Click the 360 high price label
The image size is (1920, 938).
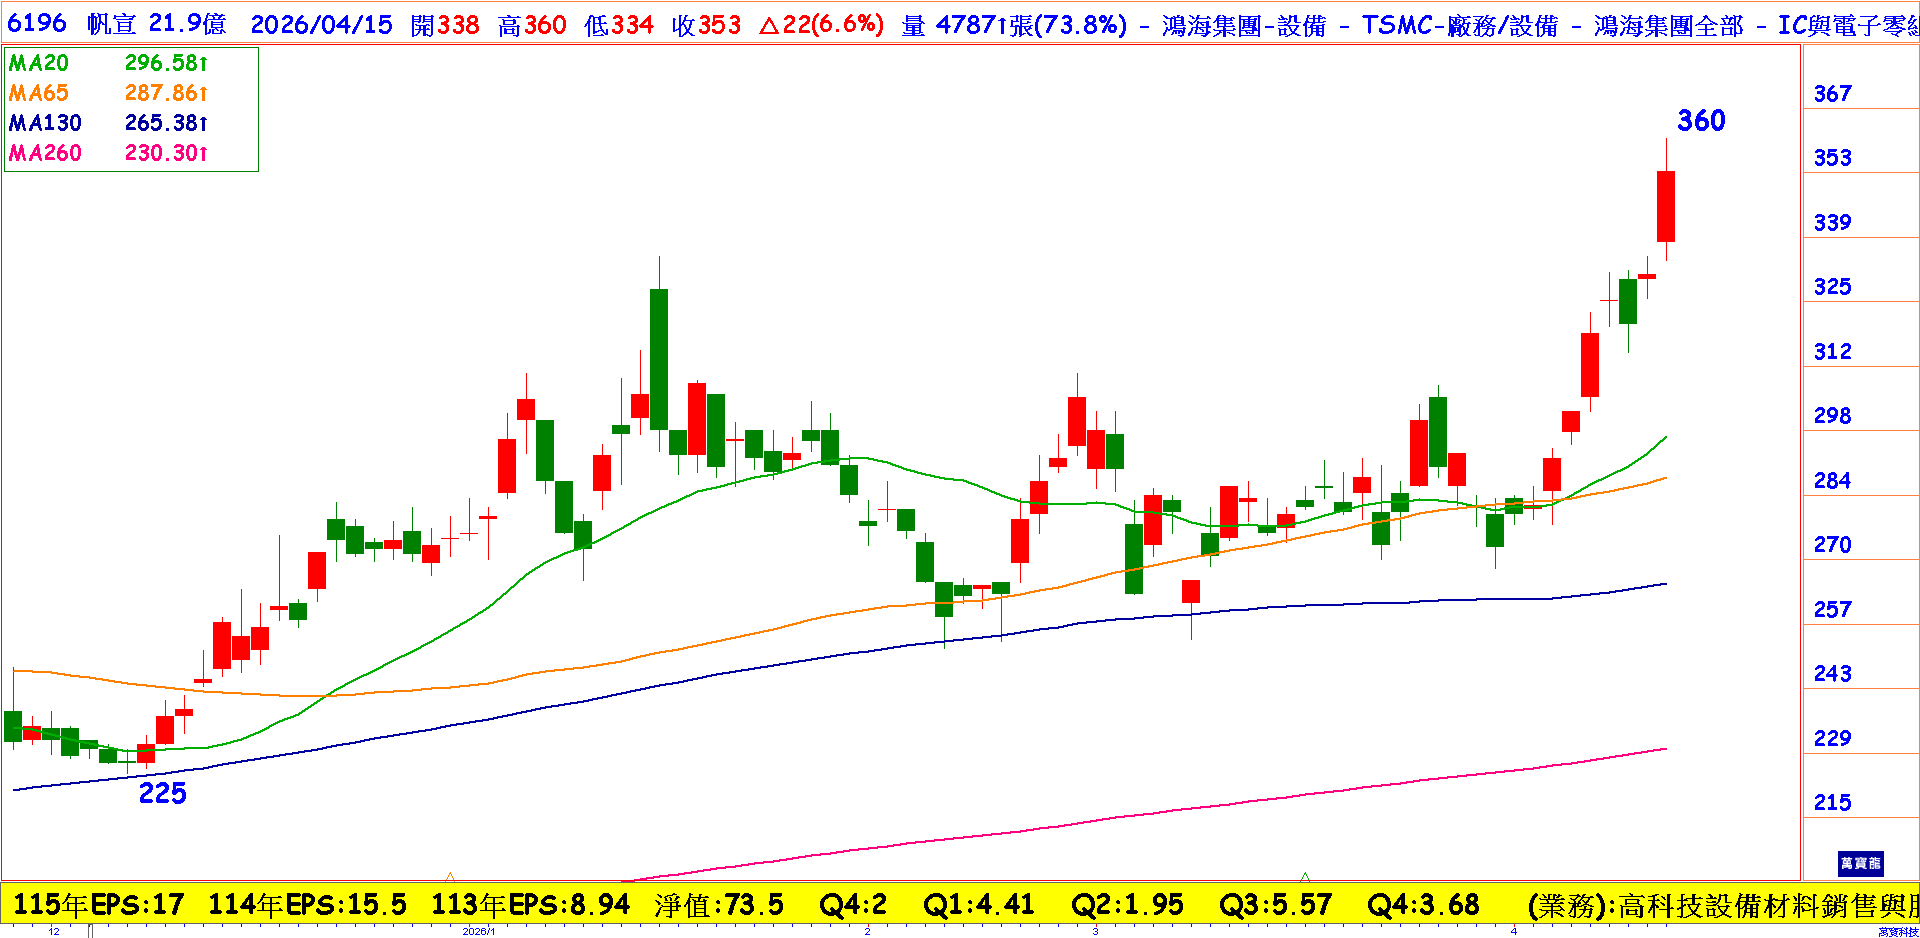(x=1701, y=121)
